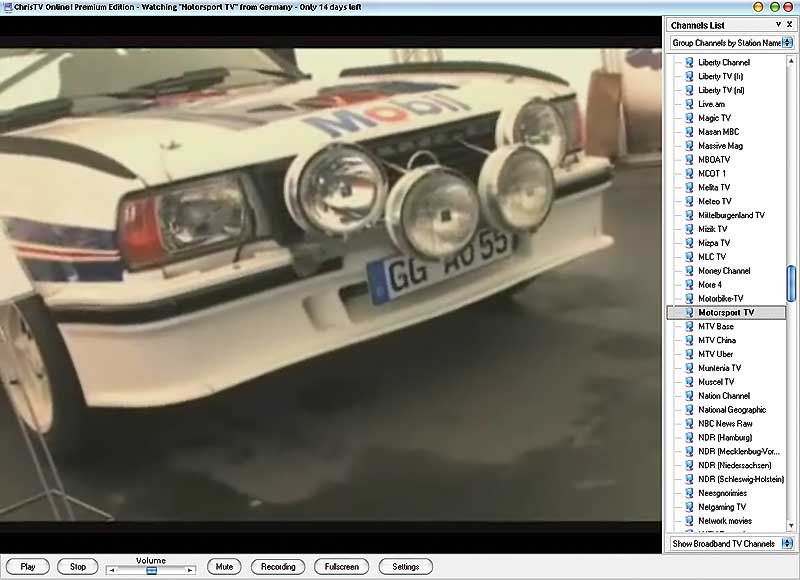800x580 pixels.
Task: Click the channel icon next to More 4
Action: (689, 285)
